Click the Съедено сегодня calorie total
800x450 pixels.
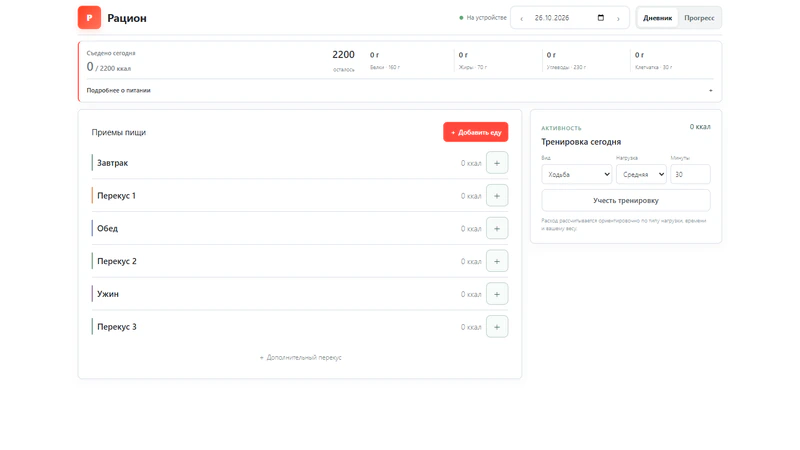pos(109,67)
